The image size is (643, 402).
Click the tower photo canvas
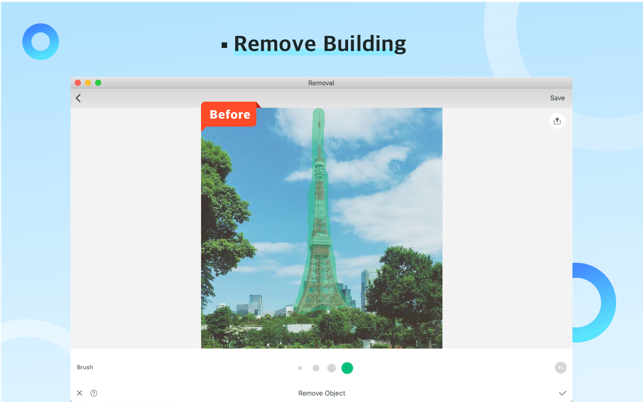click(322, 228)
